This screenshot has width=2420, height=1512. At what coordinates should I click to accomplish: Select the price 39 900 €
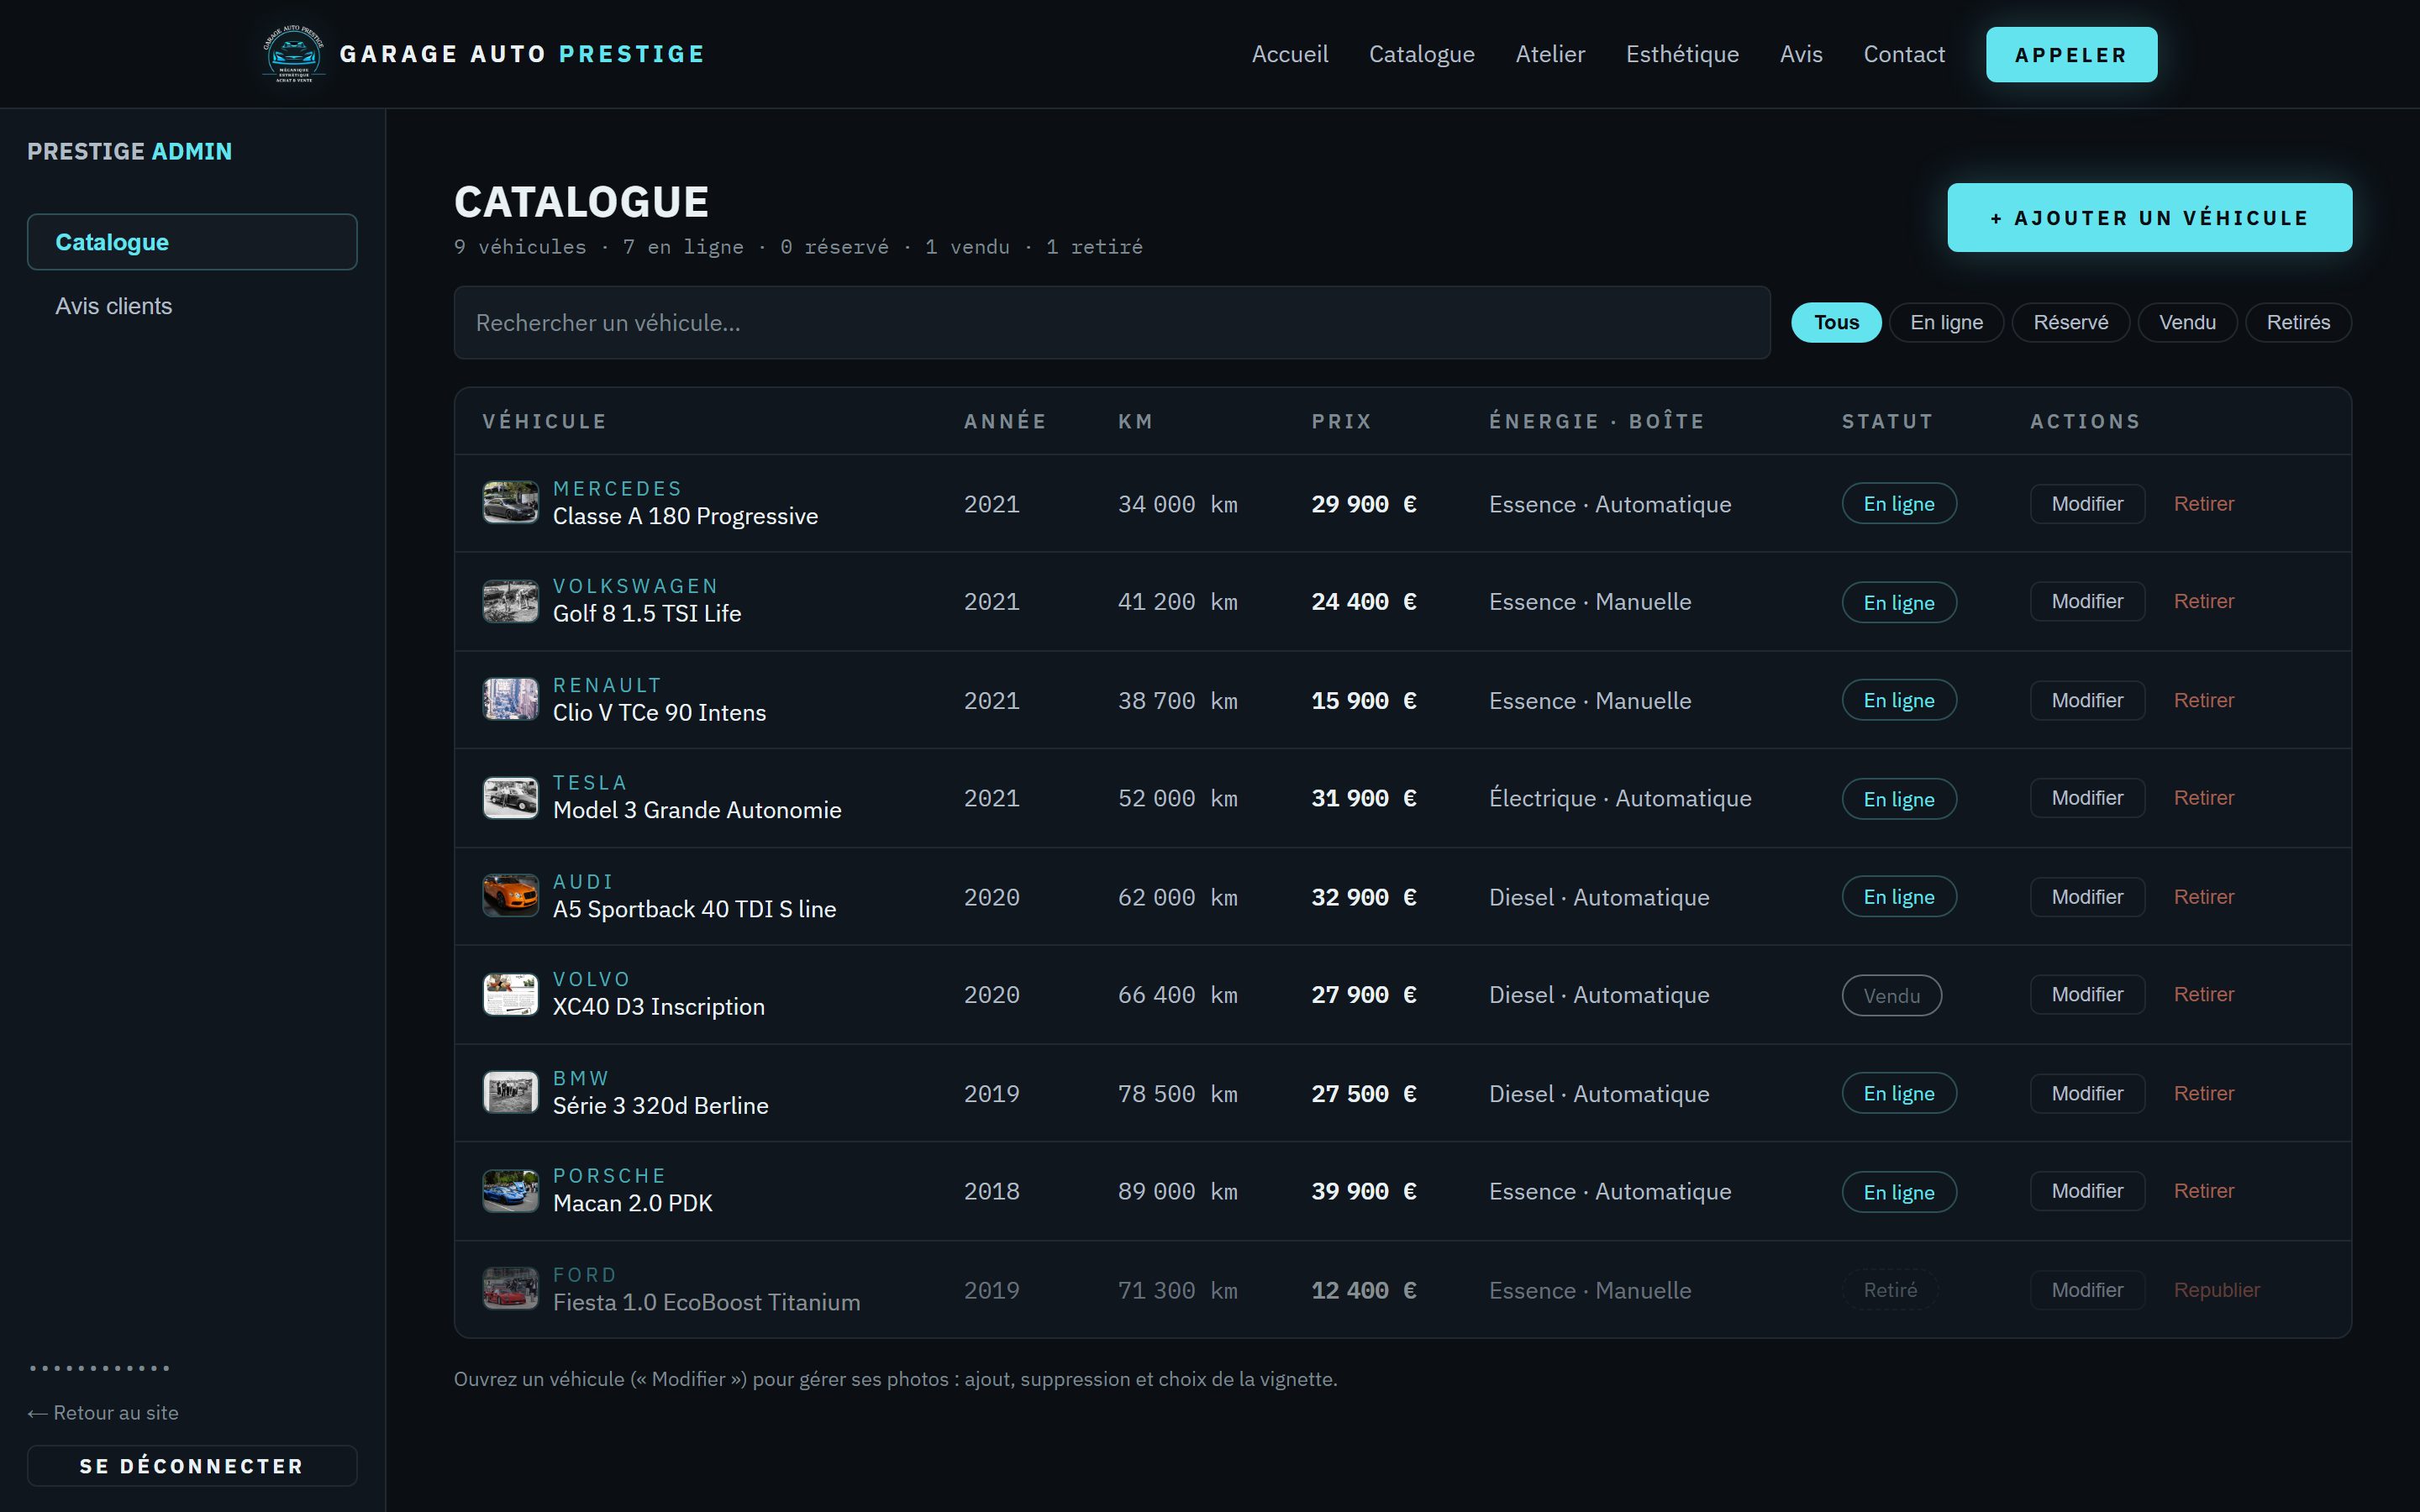point(1364,1191)
